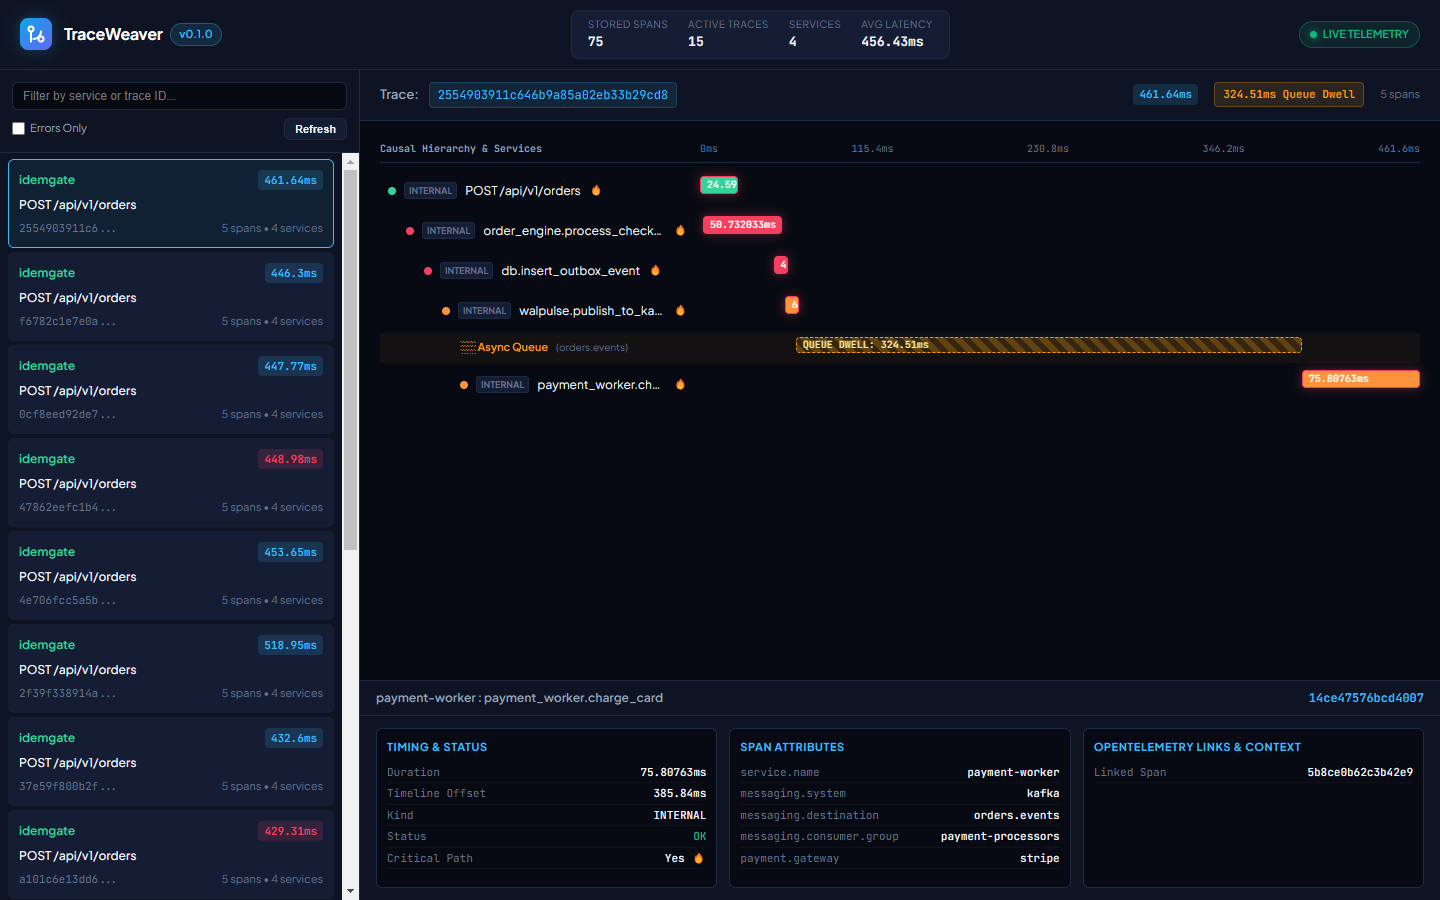The image size is (1440, 900).
Task: Open trace 2f39f338914a in the list
Action: pos(171,669)
